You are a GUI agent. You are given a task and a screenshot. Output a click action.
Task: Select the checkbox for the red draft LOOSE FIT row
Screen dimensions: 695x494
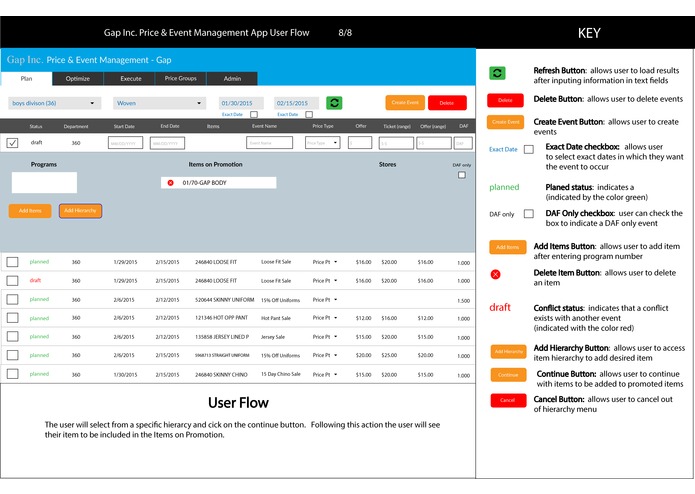pos(12,280)
